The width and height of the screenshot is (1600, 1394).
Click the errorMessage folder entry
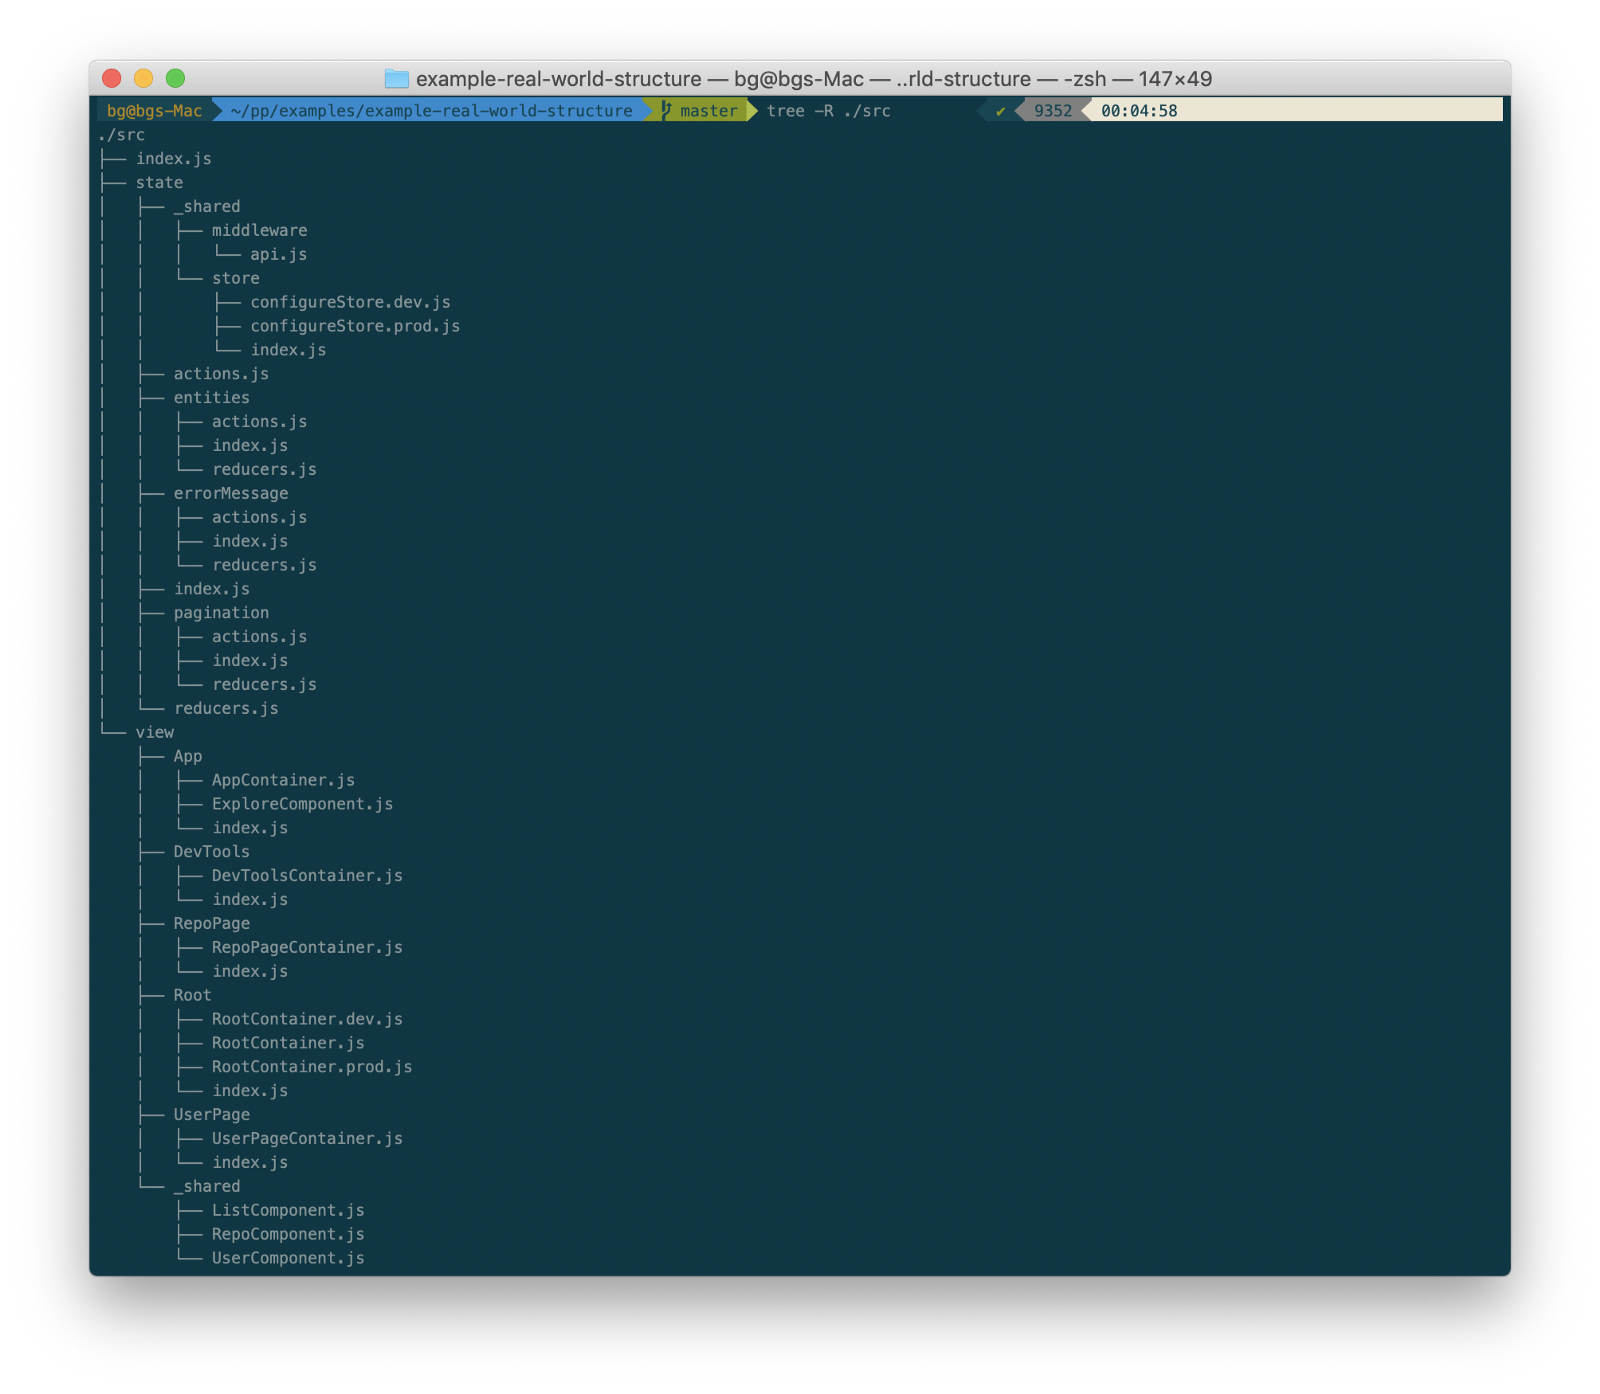(231, 494)
